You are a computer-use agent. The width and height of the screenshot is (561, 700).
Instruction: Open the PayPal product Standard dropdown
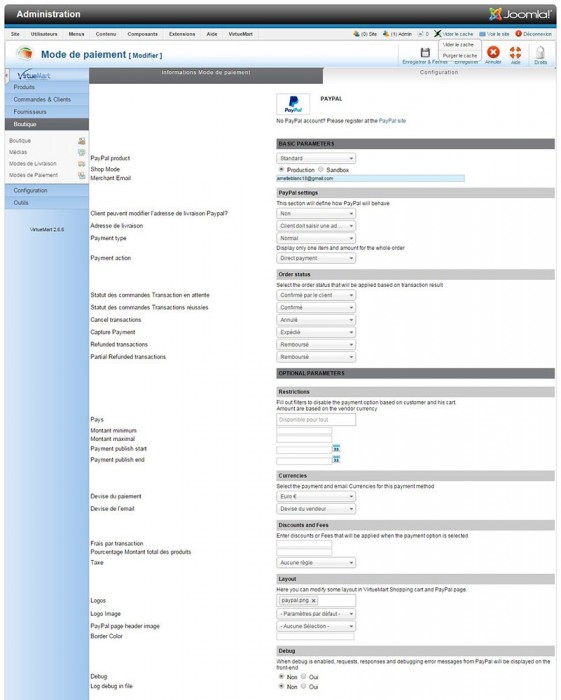(316, 158)
